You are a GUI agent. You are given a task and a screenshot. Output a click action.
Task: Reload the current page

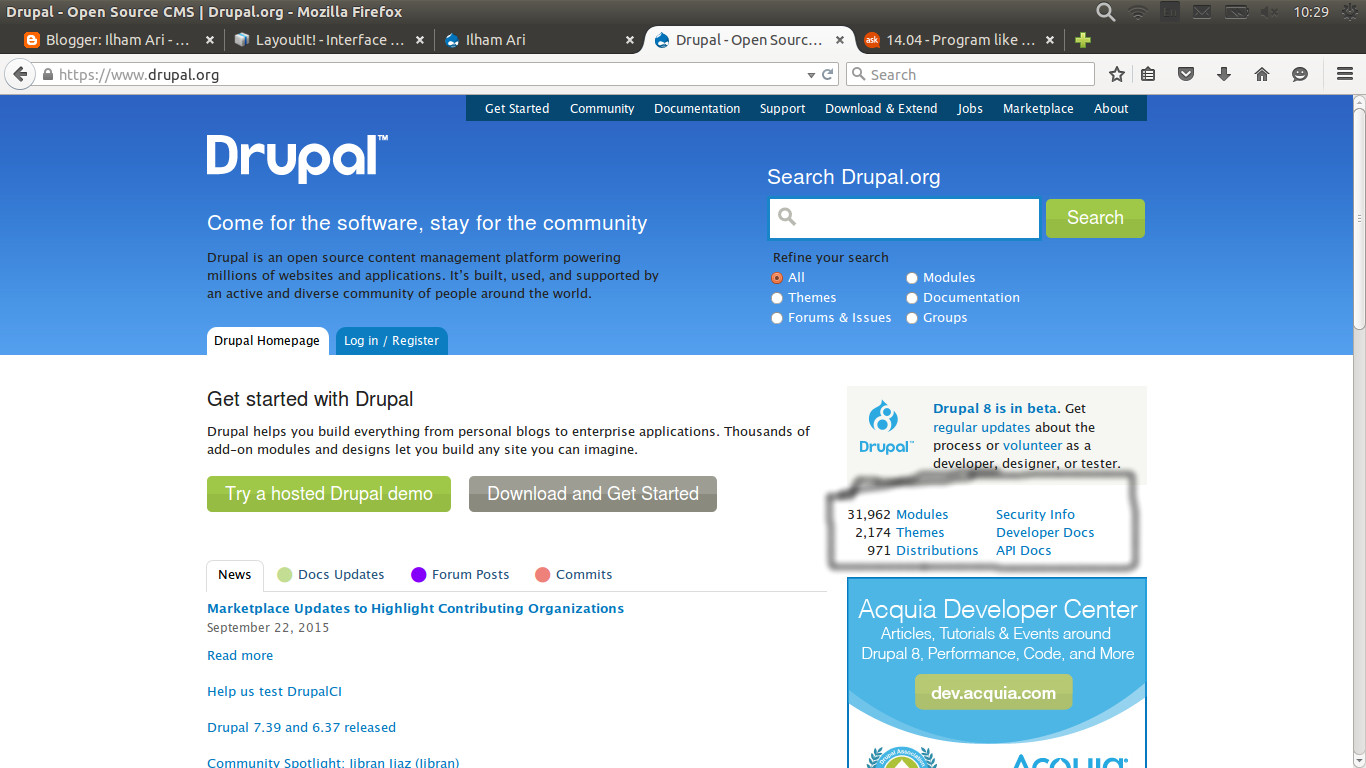click(x=828, y=74)
